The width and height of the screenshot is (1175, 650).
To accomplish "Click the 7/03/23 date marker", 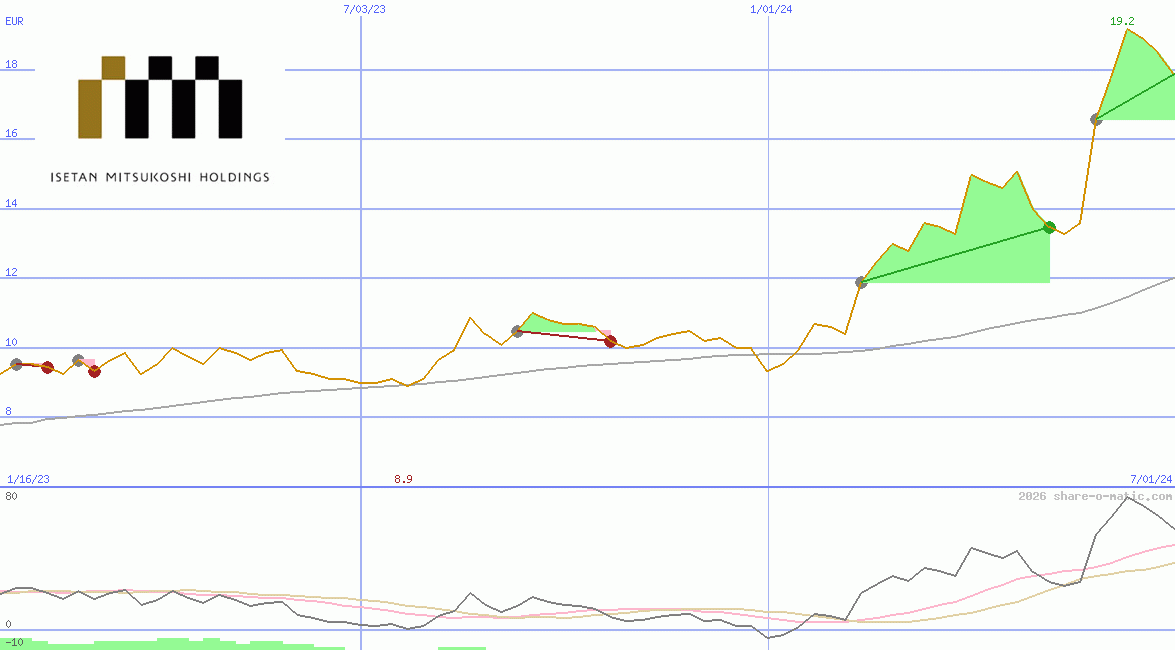I will 362,9.
